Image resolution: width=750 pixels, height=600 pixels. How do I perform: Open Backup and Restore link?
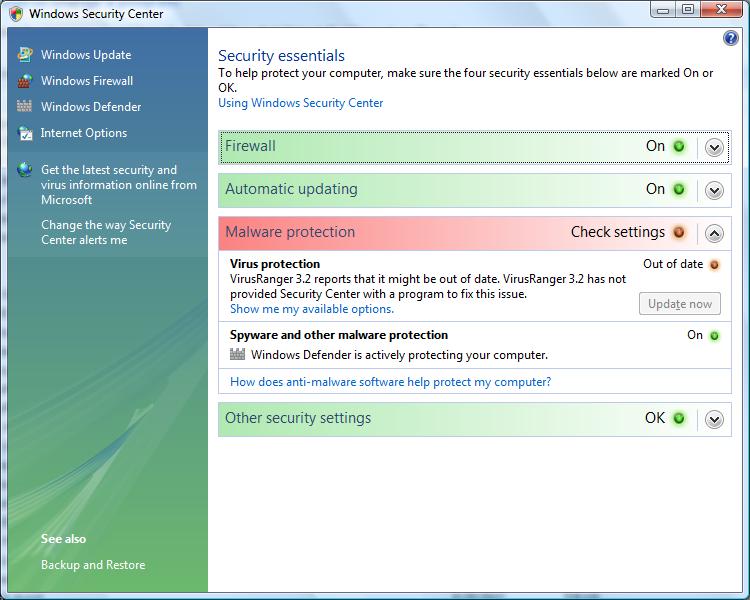coord(93,565)
